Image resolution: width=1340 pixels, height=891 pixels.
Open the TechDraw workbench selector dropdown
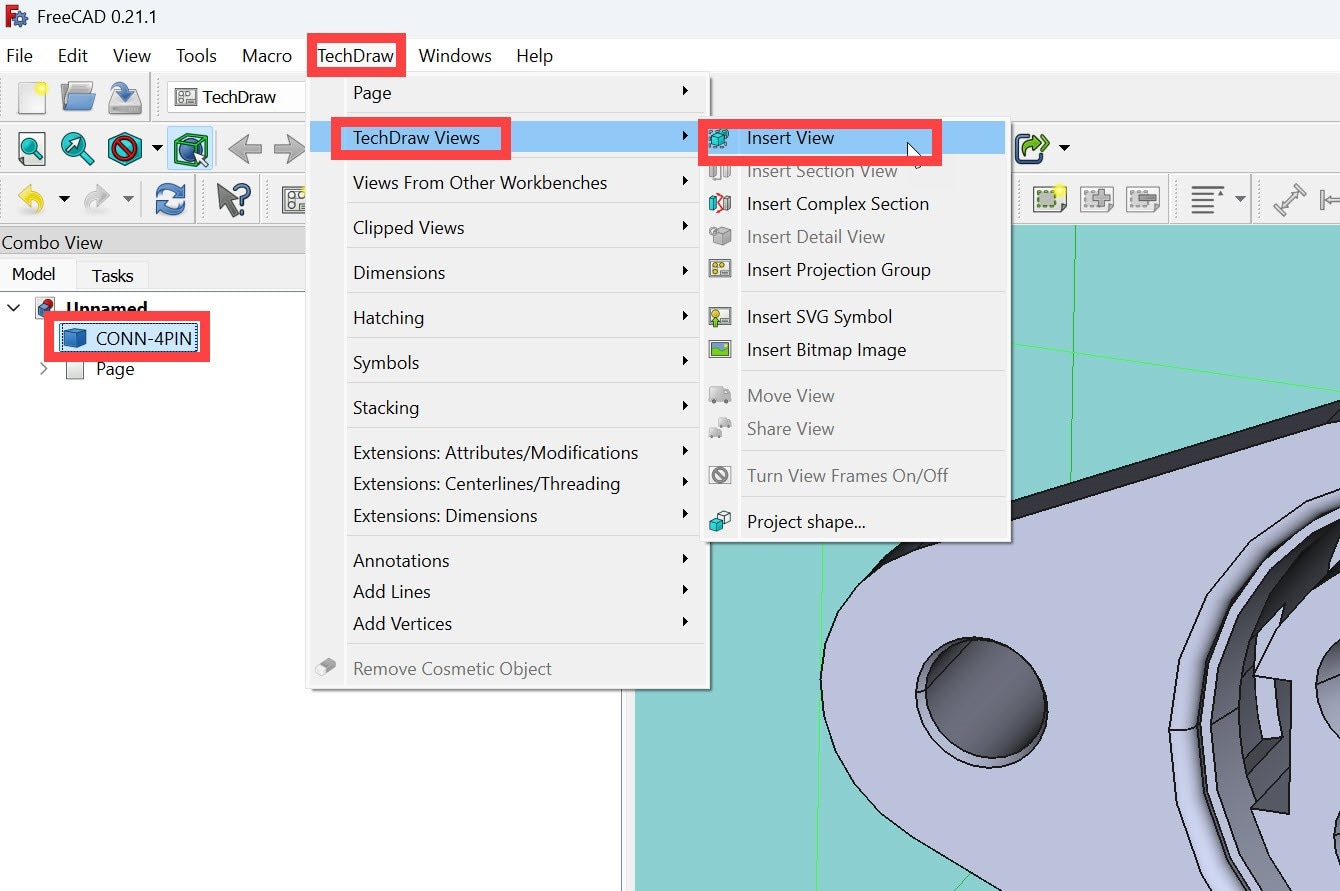pos(238,97)
